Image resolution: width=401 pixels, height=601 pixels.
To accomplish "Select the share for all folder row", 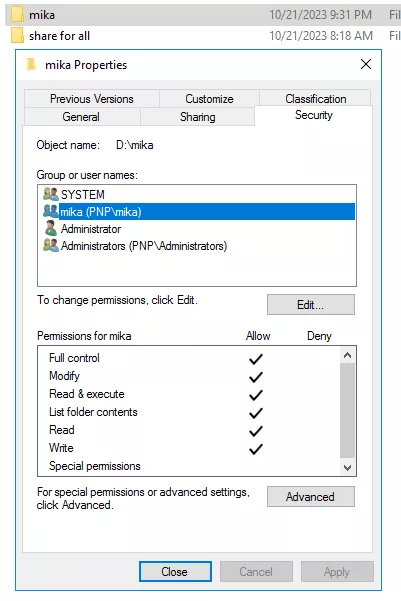I will 203,36.
